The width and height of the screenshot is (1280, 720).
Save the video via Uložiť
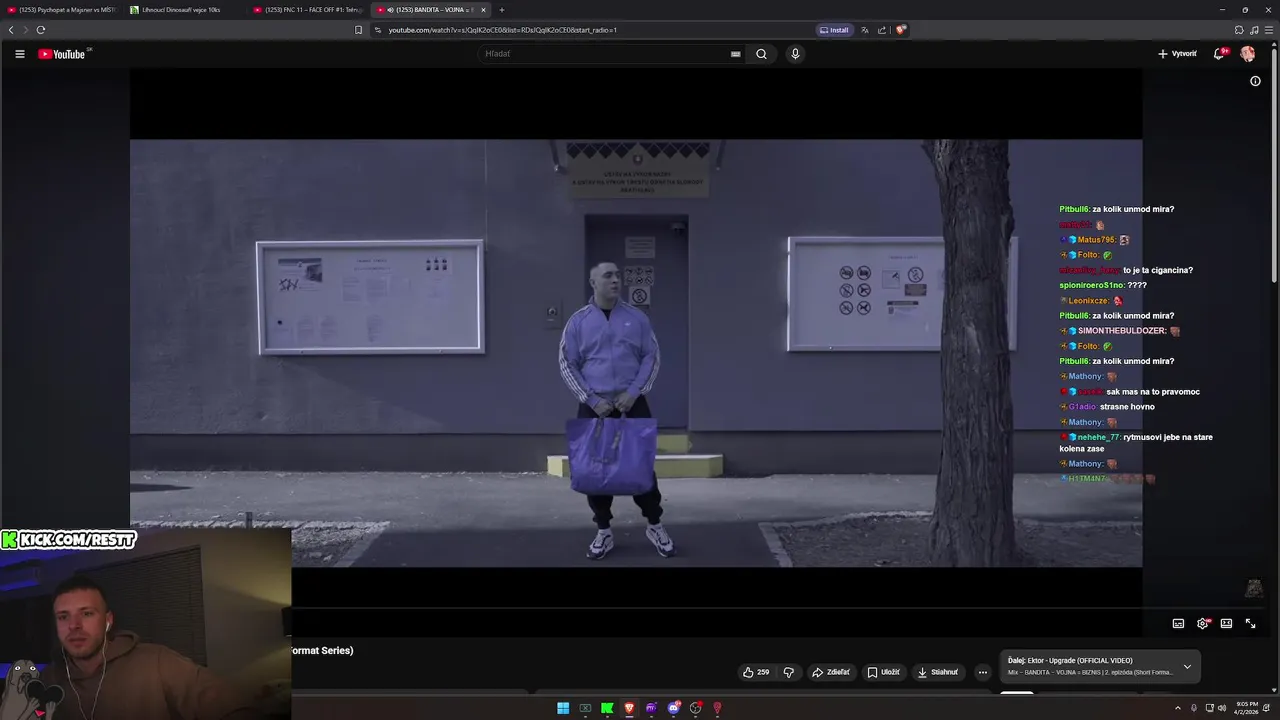pyautogui.click(x=883, y=672)
